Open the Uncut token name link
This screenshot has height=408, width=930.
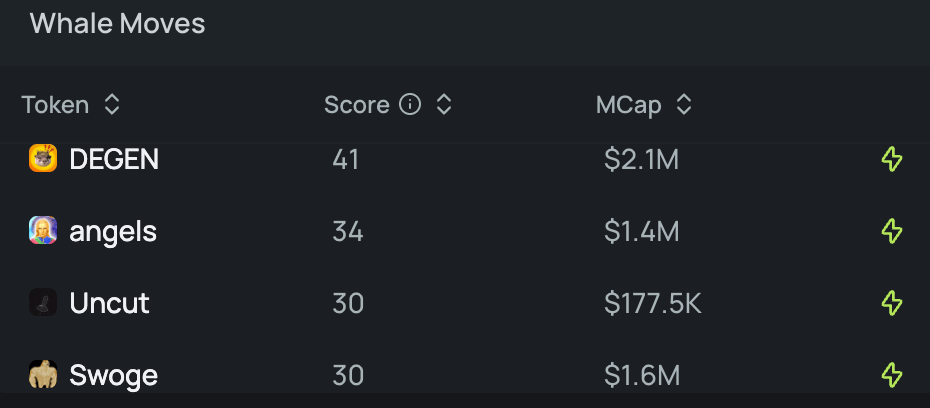click(x=109, y=303)
